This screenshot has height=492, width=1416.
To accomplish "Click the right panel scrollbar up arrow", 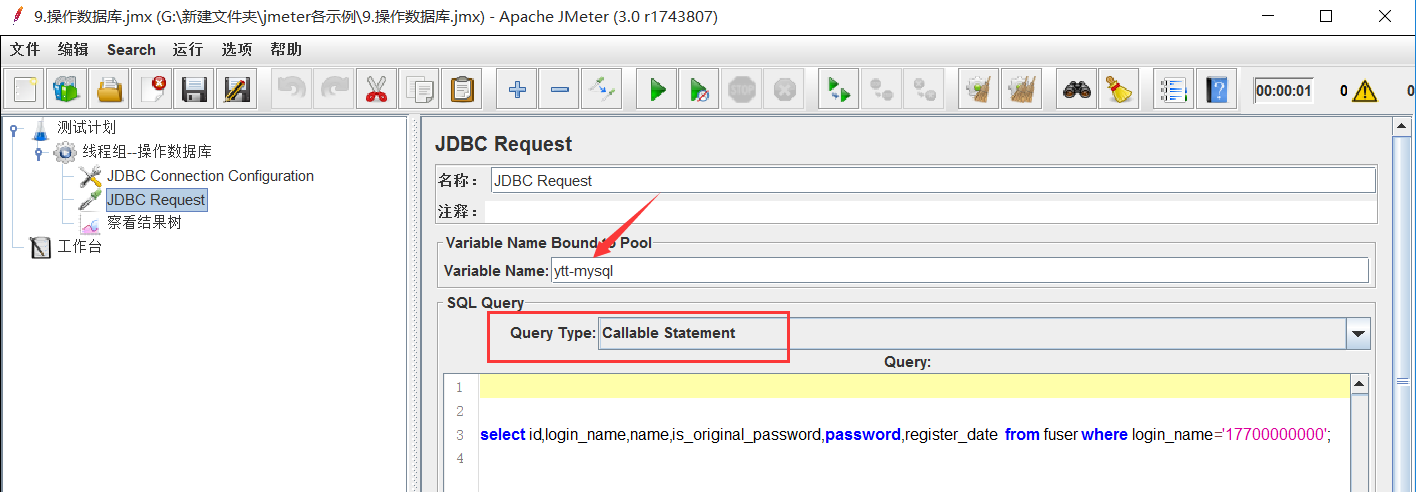I will [1401, 127].
